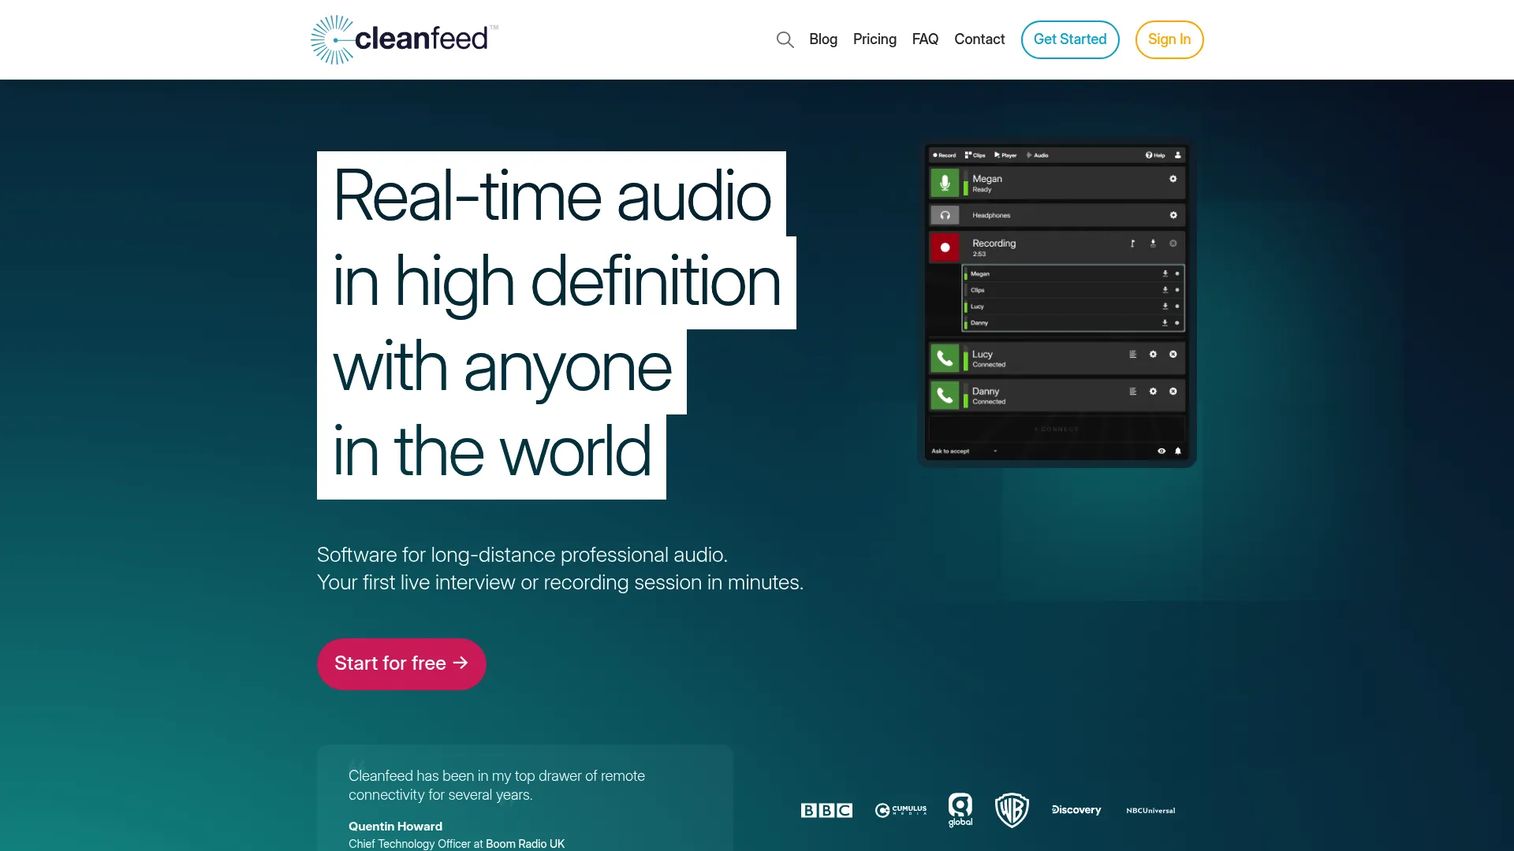Open the site search magnifier
This screenshot has width=1514, height=851.
(785, 40)
